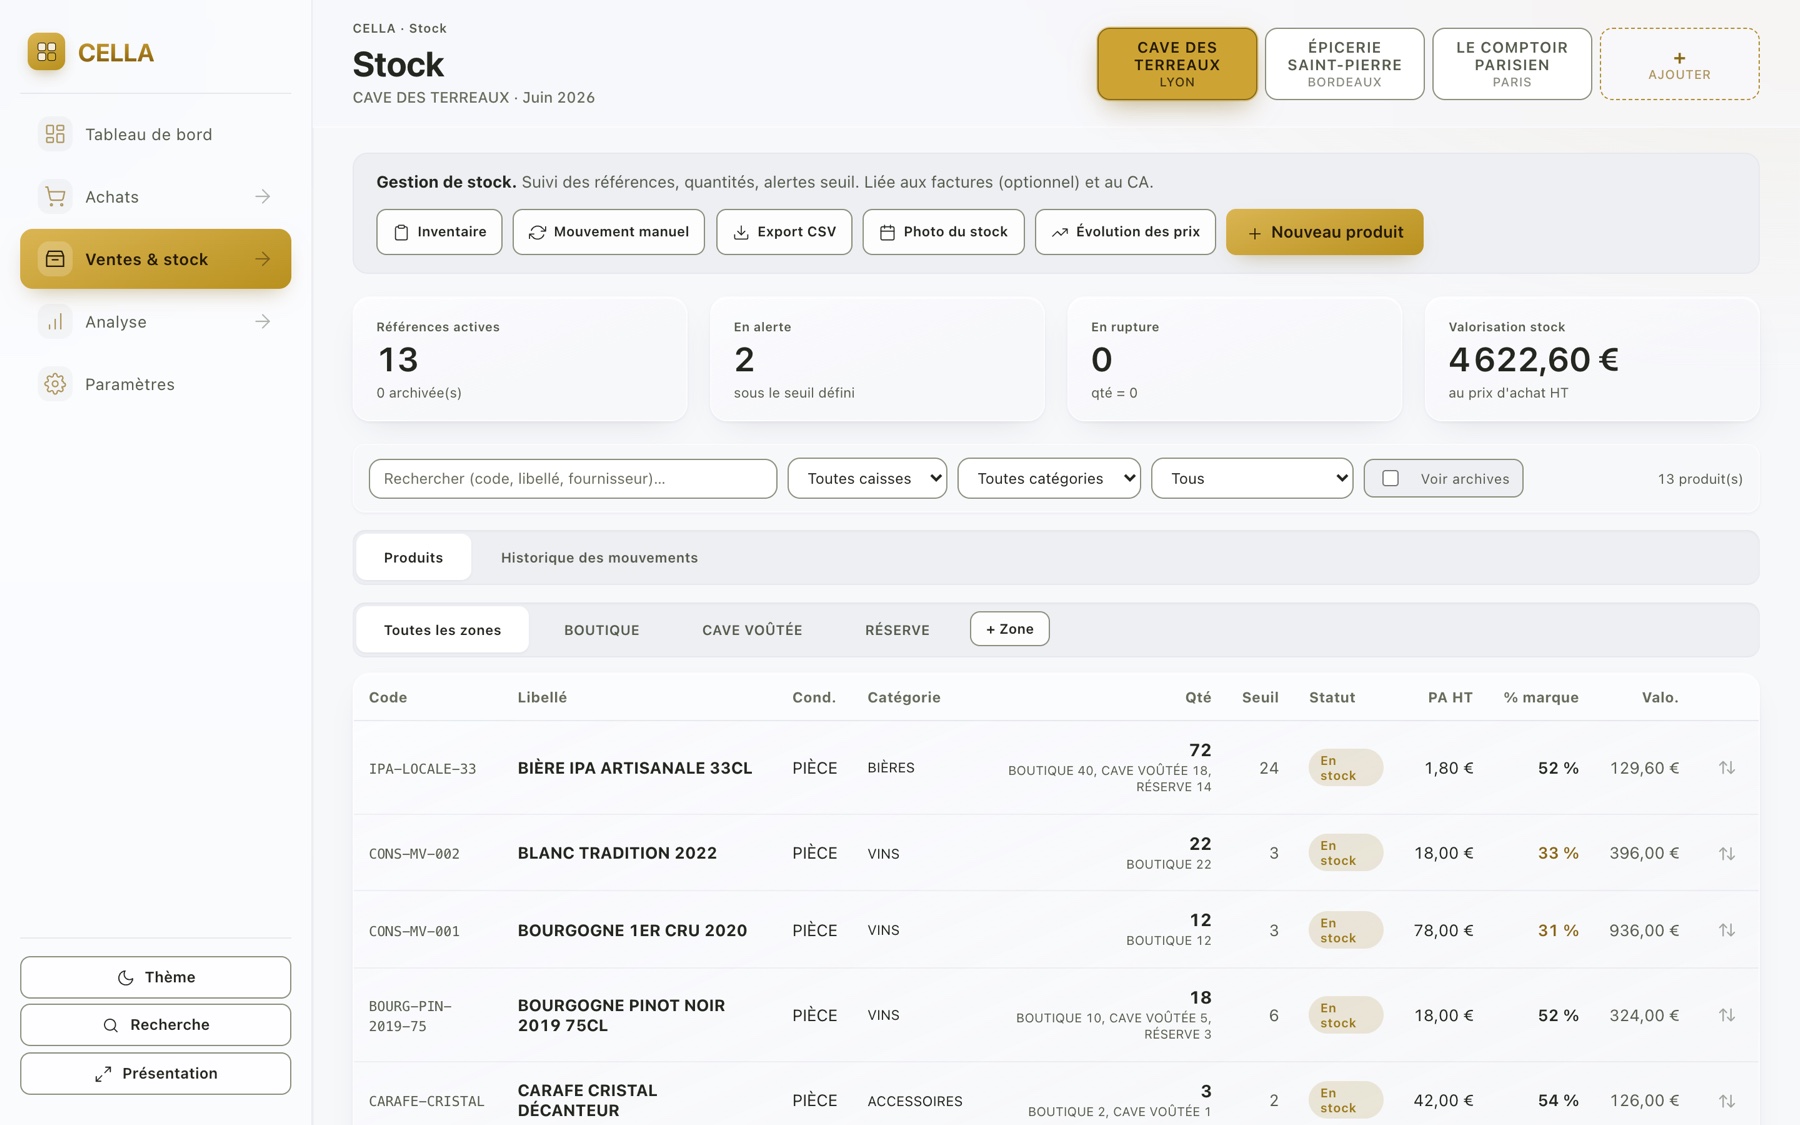
Task: Click the En rupture summary card
Action: tap(1234, 359)
